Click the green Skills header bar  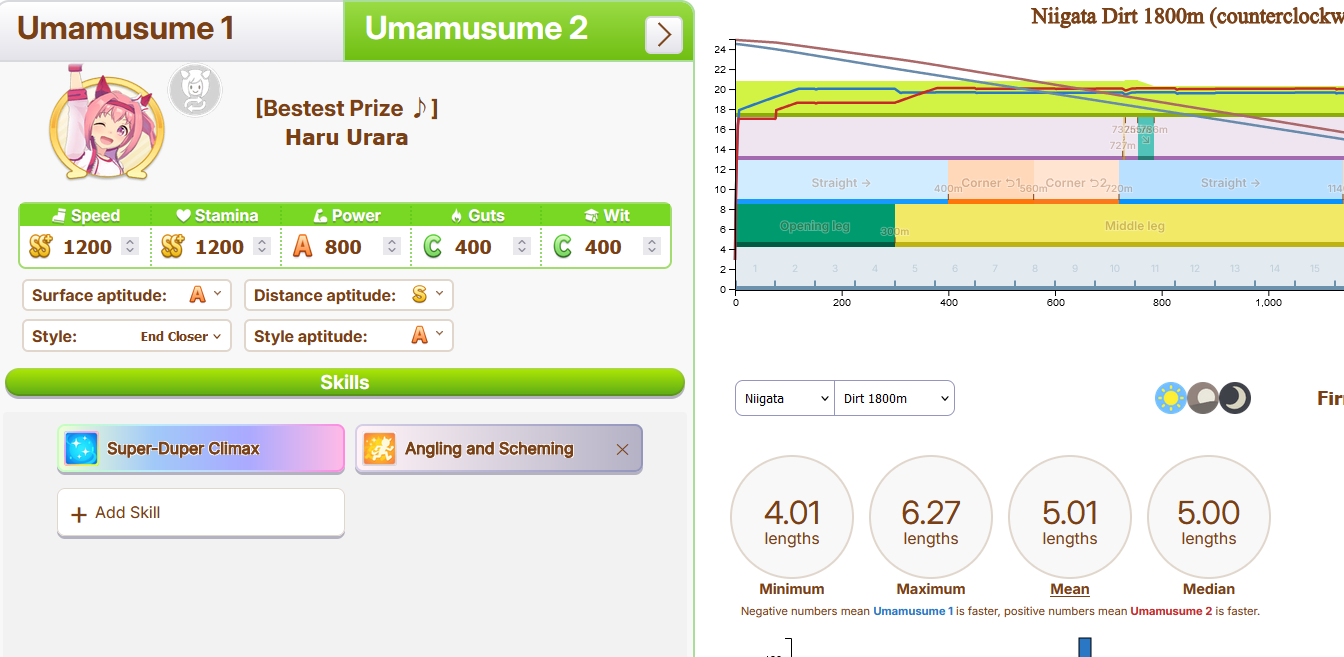tap(345, 383)
